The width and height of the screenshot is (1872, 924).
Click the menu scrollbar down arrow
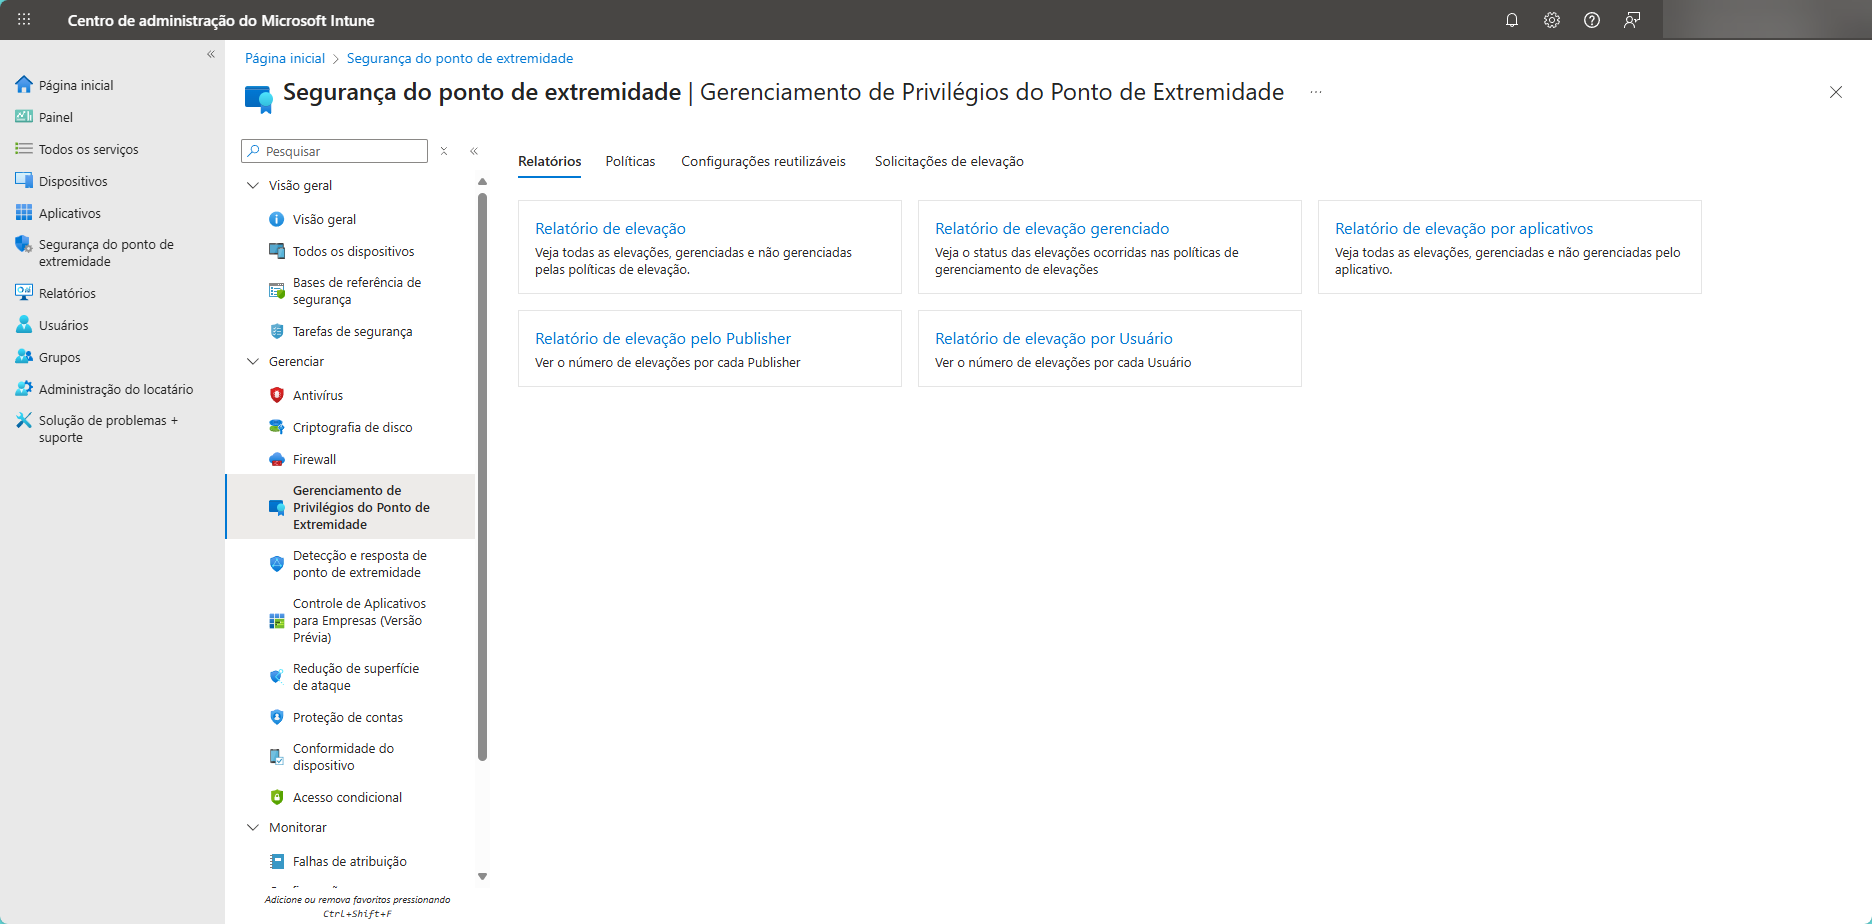(x=482, y=876)
